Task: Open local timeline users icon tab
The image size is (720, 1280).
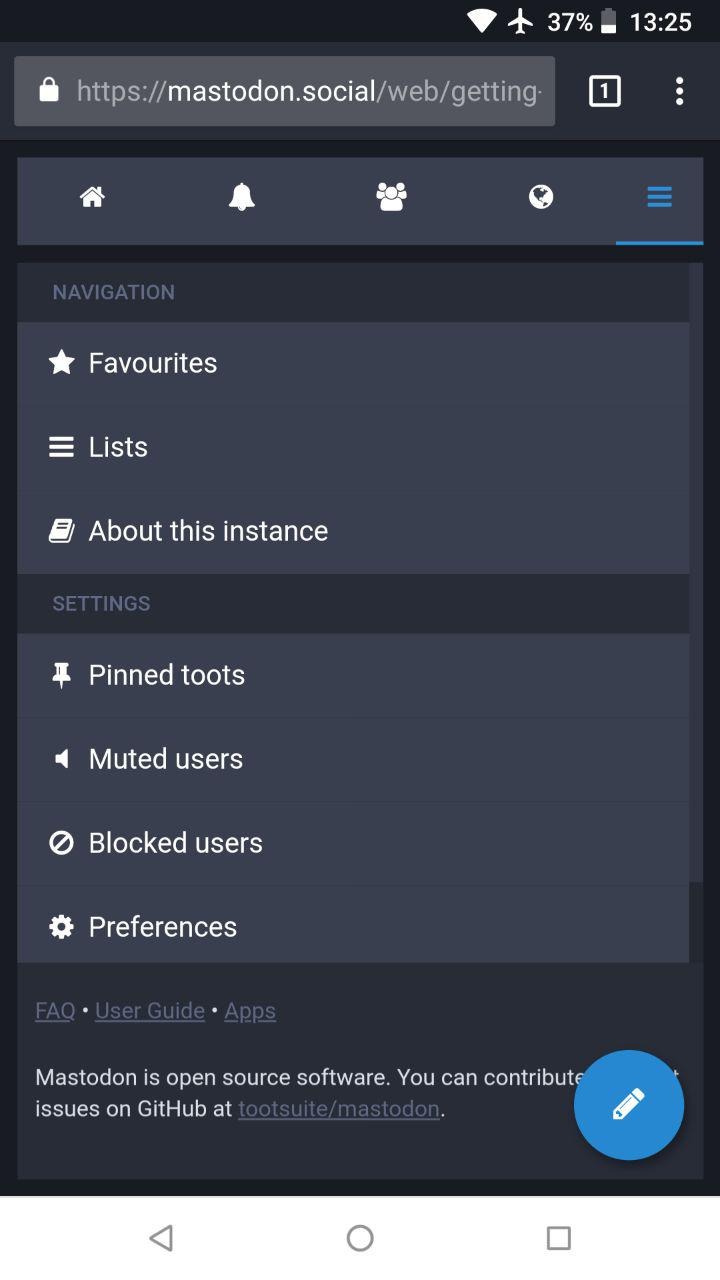Action: pos(391,197)
